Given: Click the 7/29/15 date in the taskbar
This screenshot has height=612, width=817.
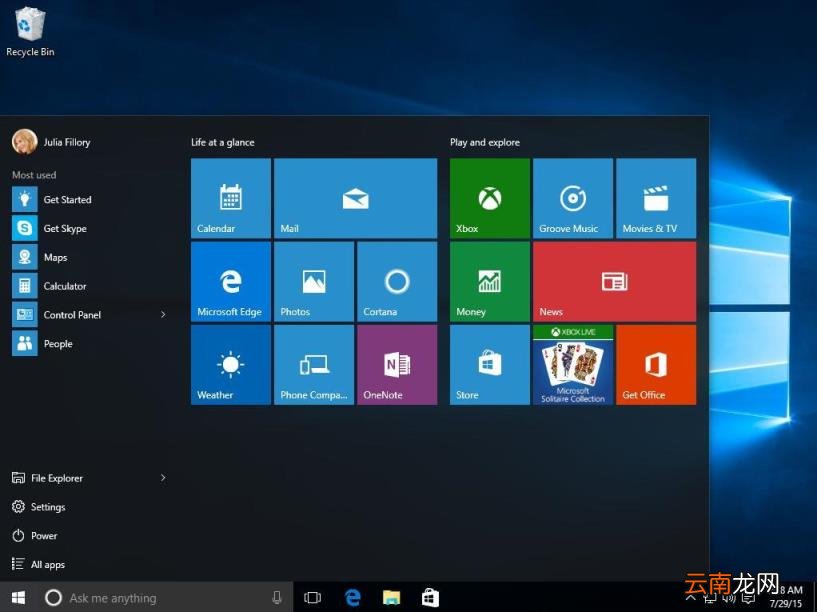Looking at the screenshot, I should click(x=786, y=604).
